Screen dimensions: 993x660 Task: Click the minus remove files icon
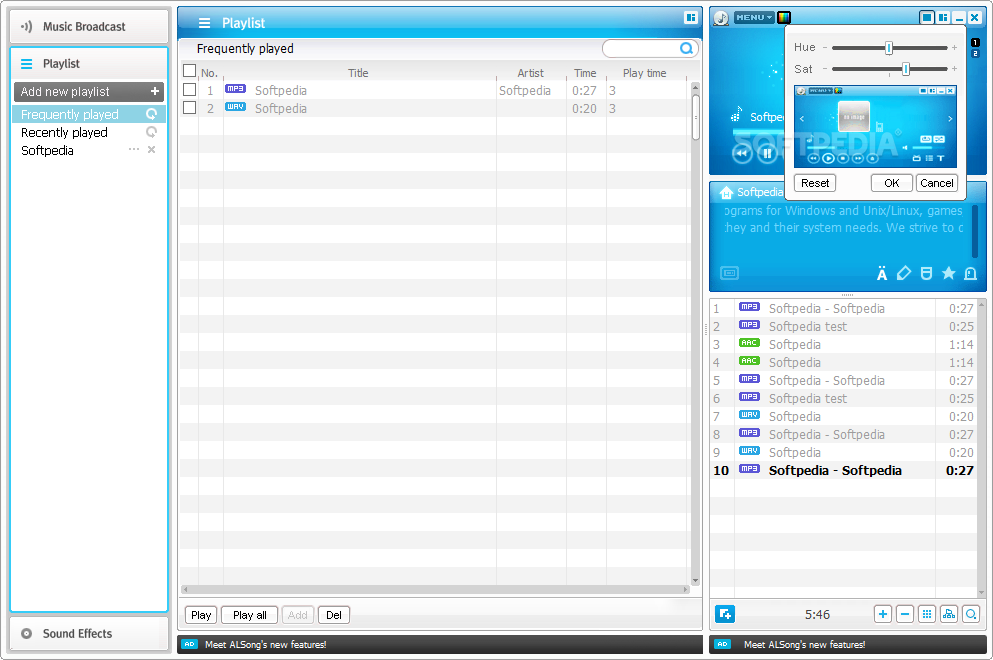pos(905,614)
